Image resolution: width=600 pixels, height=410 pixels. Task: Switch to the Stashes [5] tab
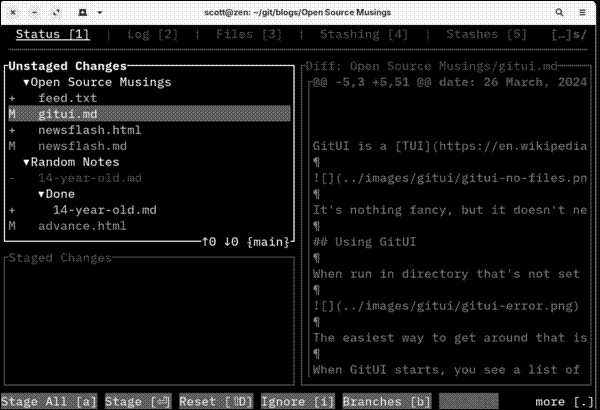tap(486, 34)
